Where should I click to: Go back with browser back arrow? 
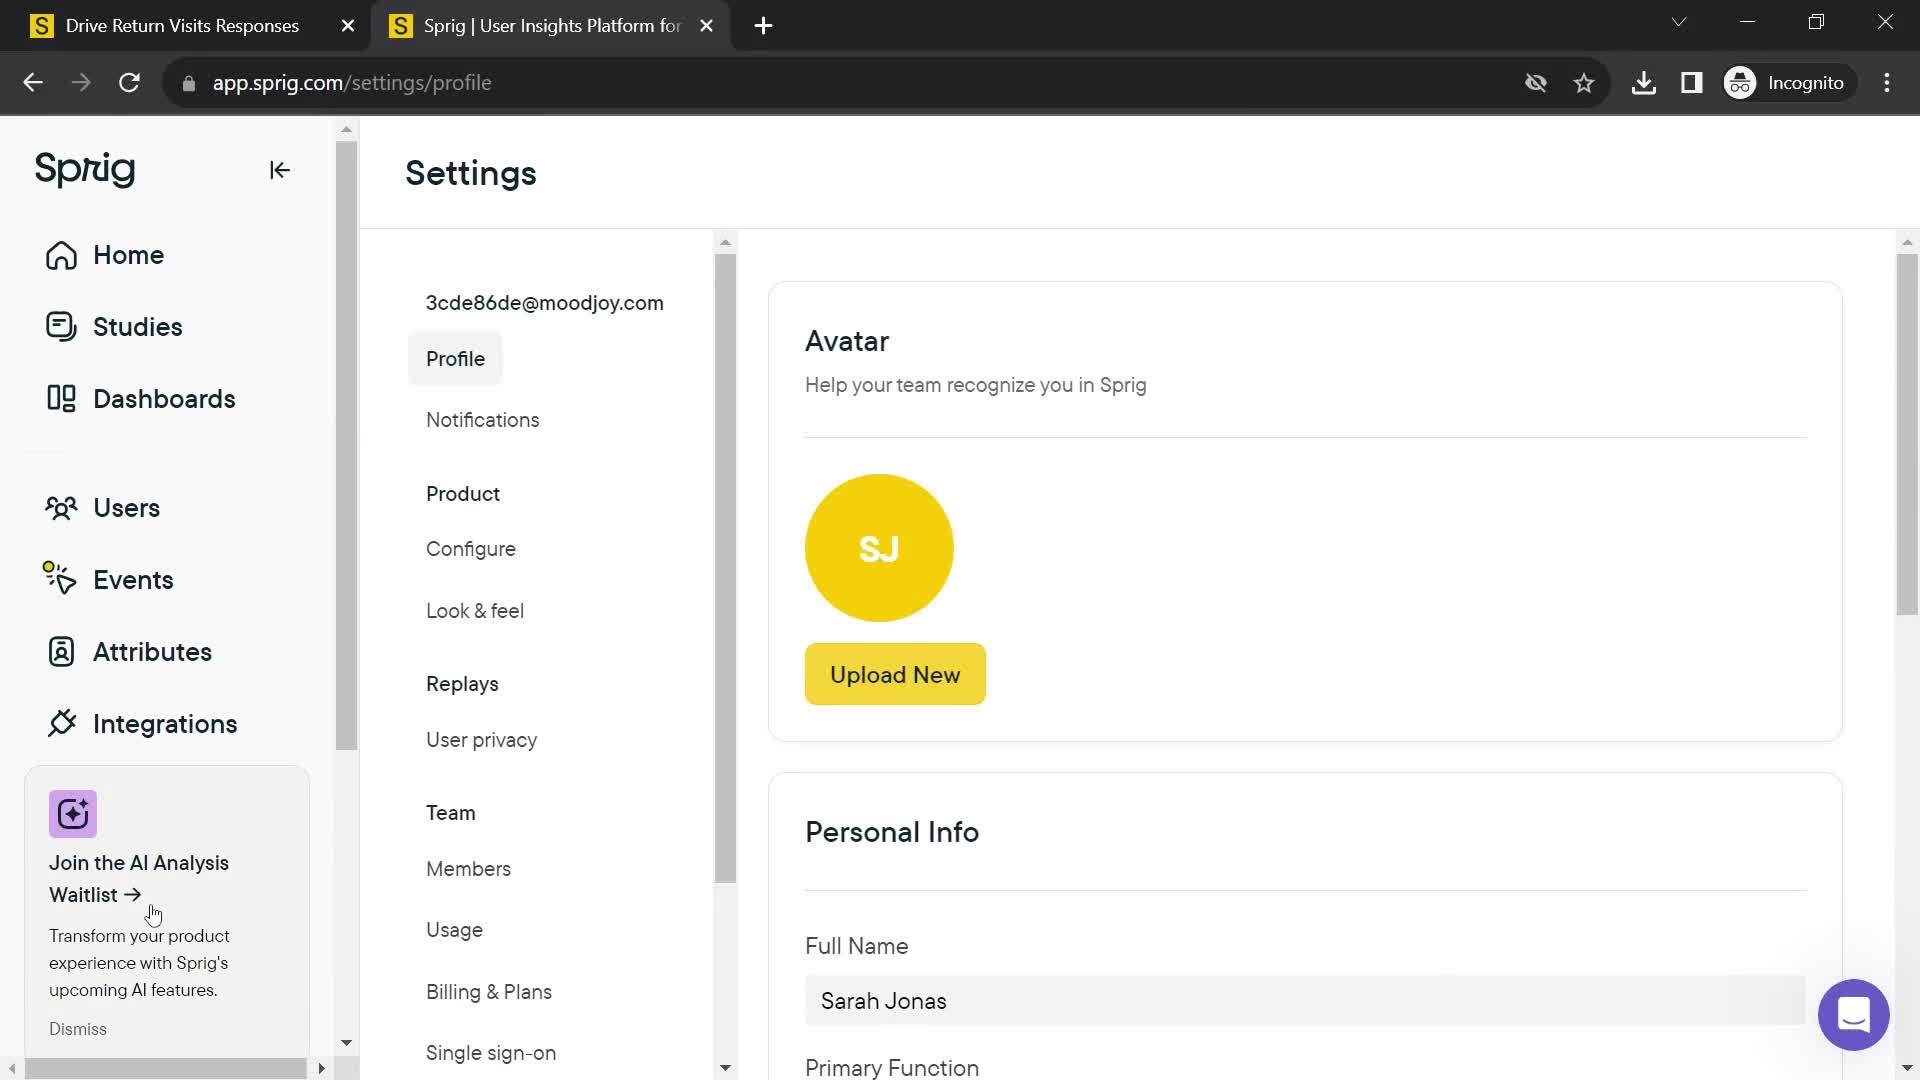point(33,83)
